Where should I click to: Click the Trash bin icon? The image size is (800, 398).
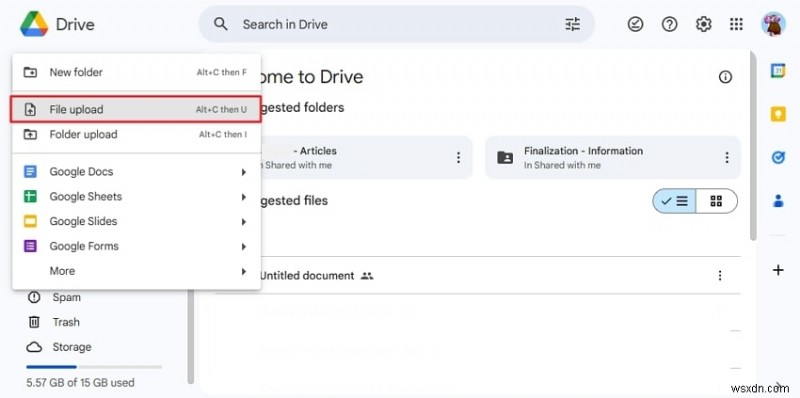[34, 322]
